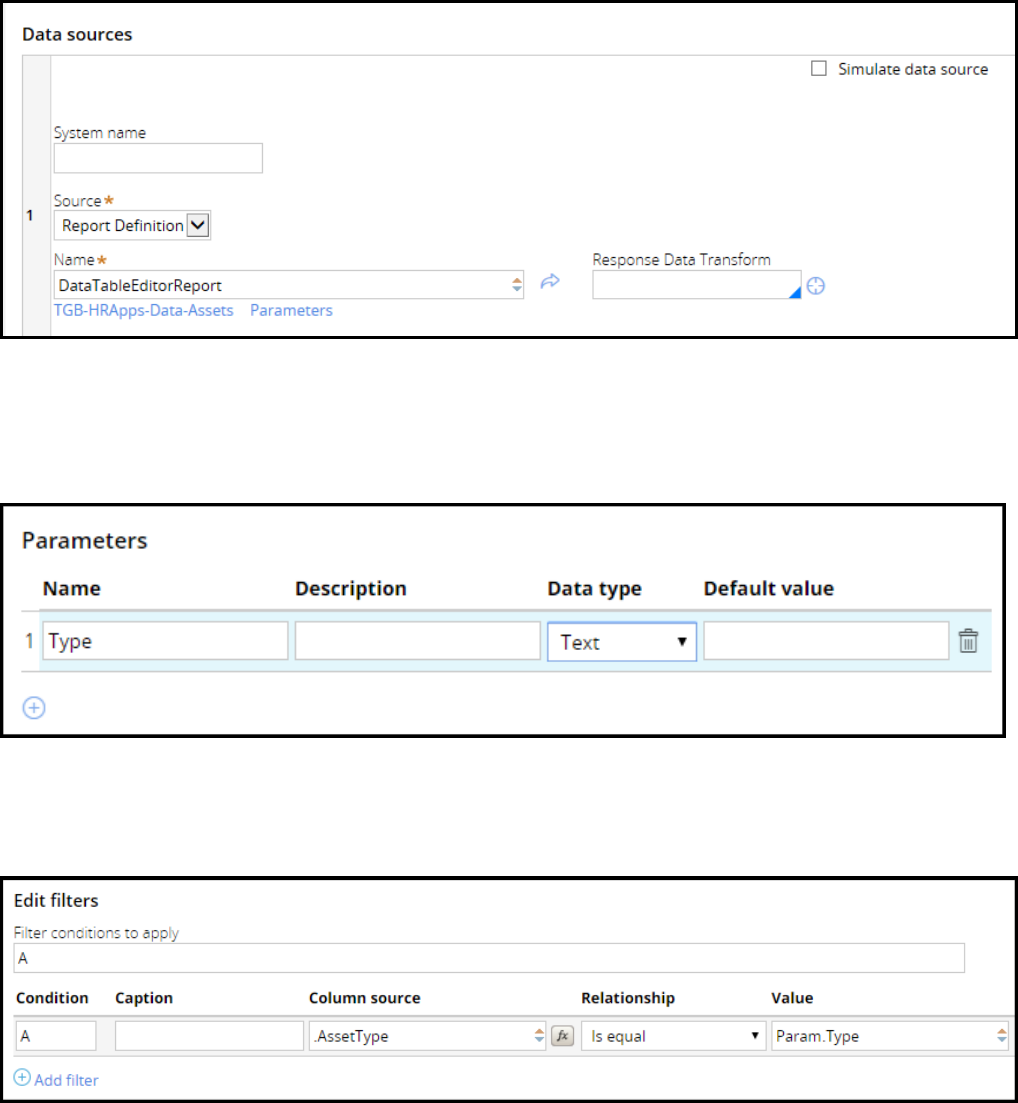Open the Relationship dropdown
Viewport: 1018px width, 1103px height.
click(673, 1037)
